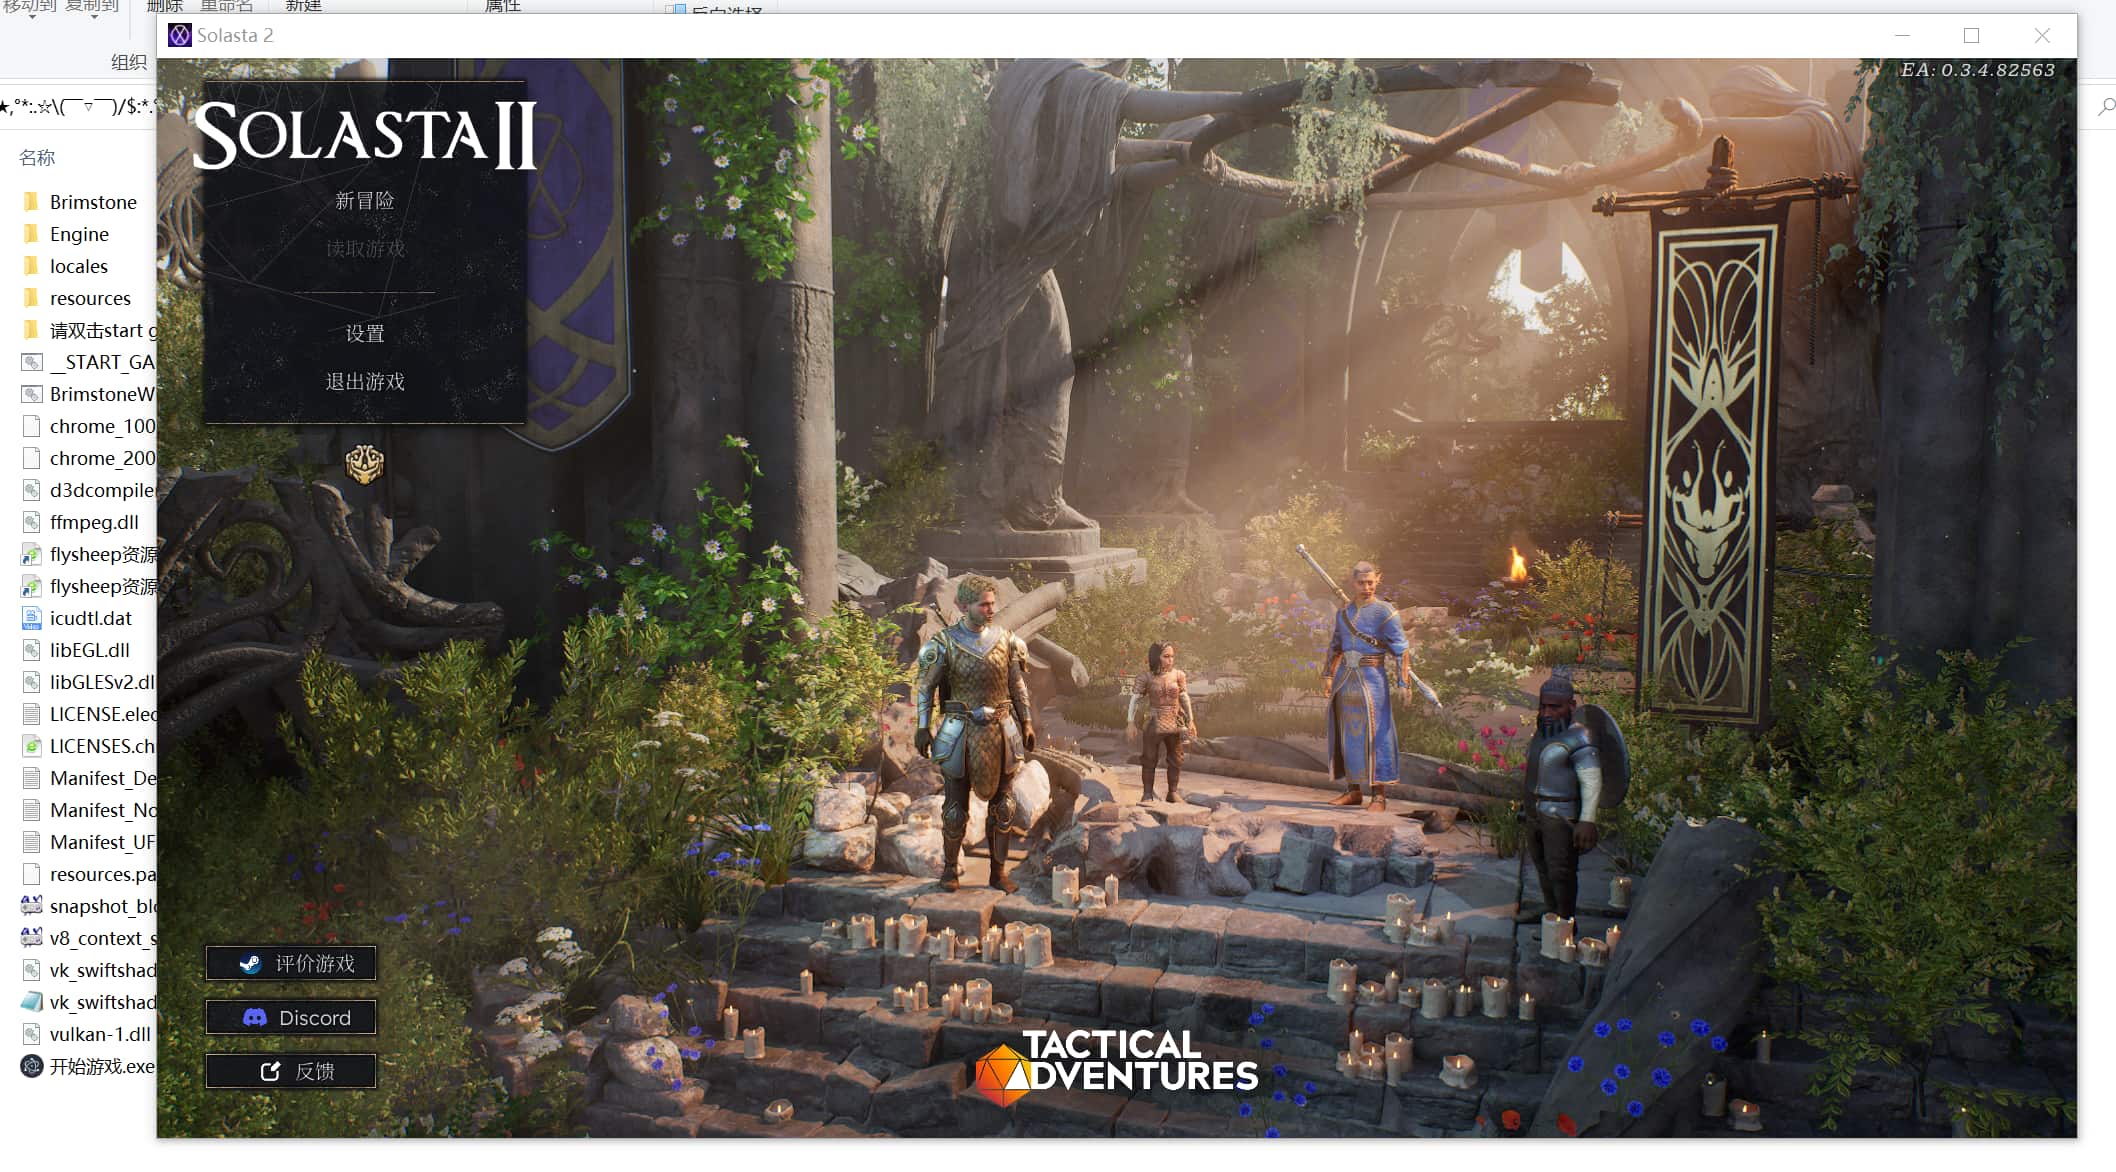Open the Discord button
Image resolution: width=2116 pixels, height=1172 pixels.
291,1017
